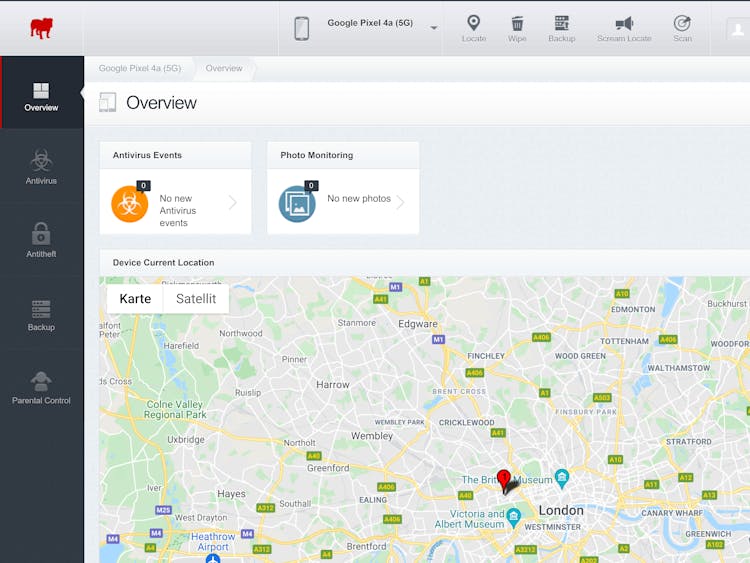750x563 pixels.
Task: Click the Wipe trash icon
Action: [x=517, y=29]
